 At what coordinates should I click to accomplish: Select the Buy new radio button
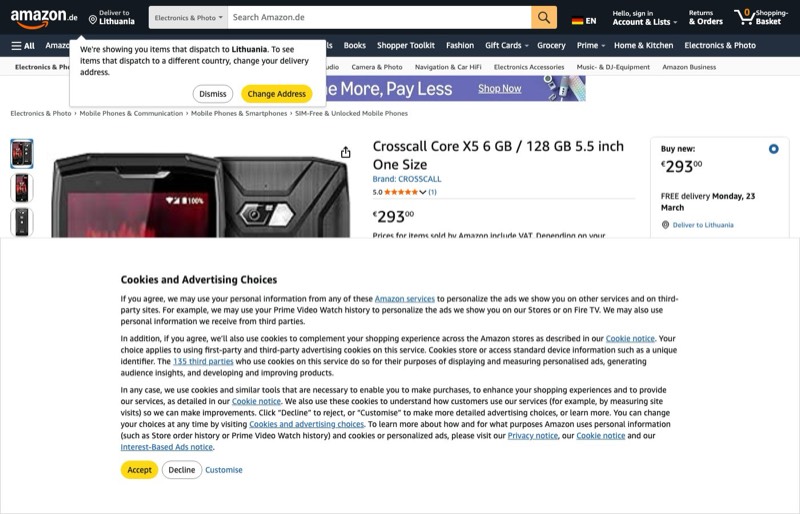click(x=773, y=149)
